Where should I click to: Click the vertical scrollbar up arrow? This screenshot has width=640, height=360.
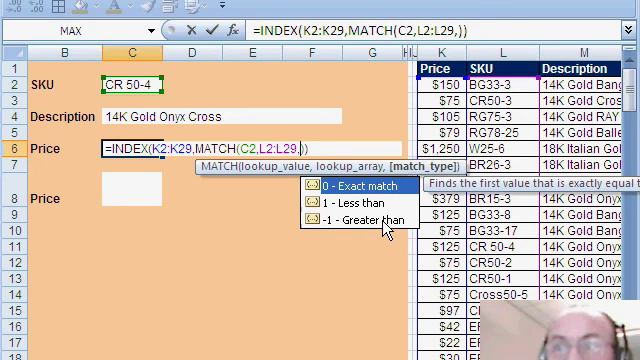tap(629, 61)
